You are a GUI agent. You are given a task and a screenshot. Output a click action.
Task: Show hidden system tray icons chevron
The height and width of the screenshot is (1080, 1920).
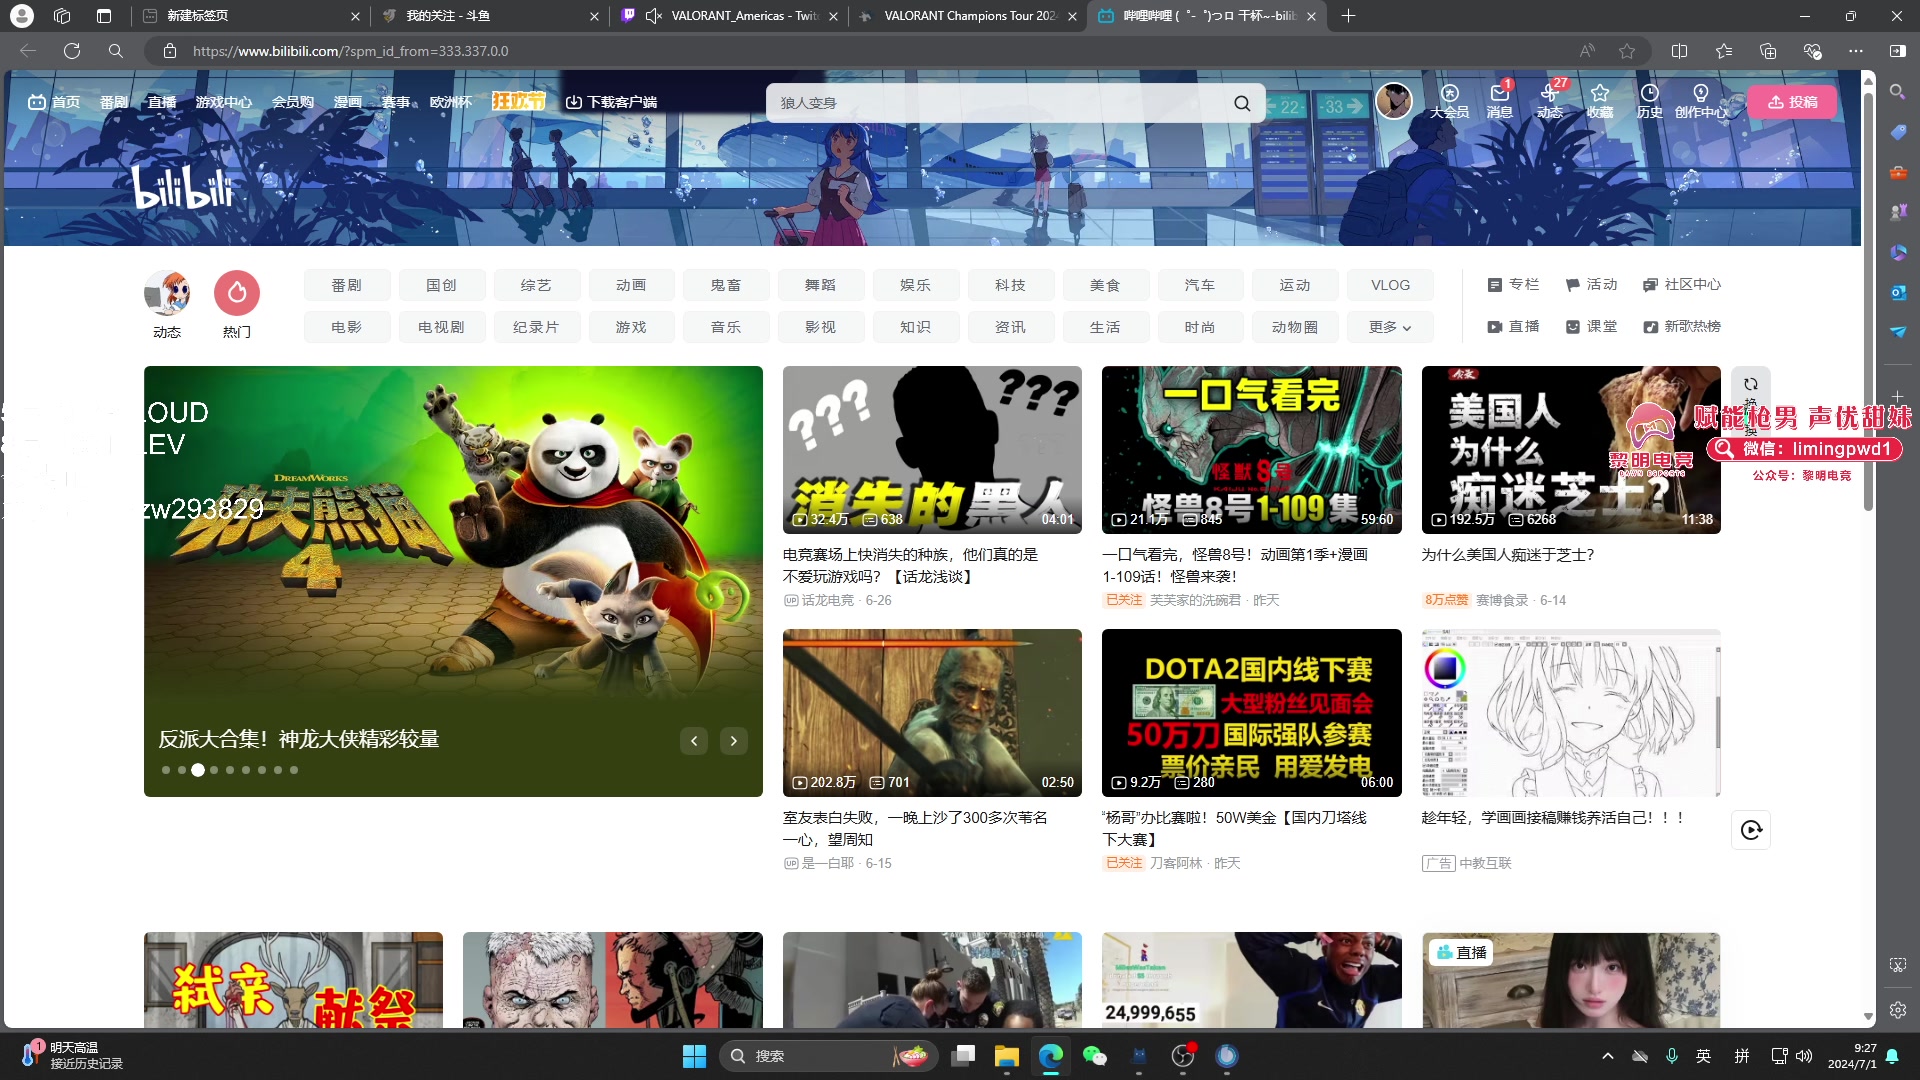point(1607,1056)
